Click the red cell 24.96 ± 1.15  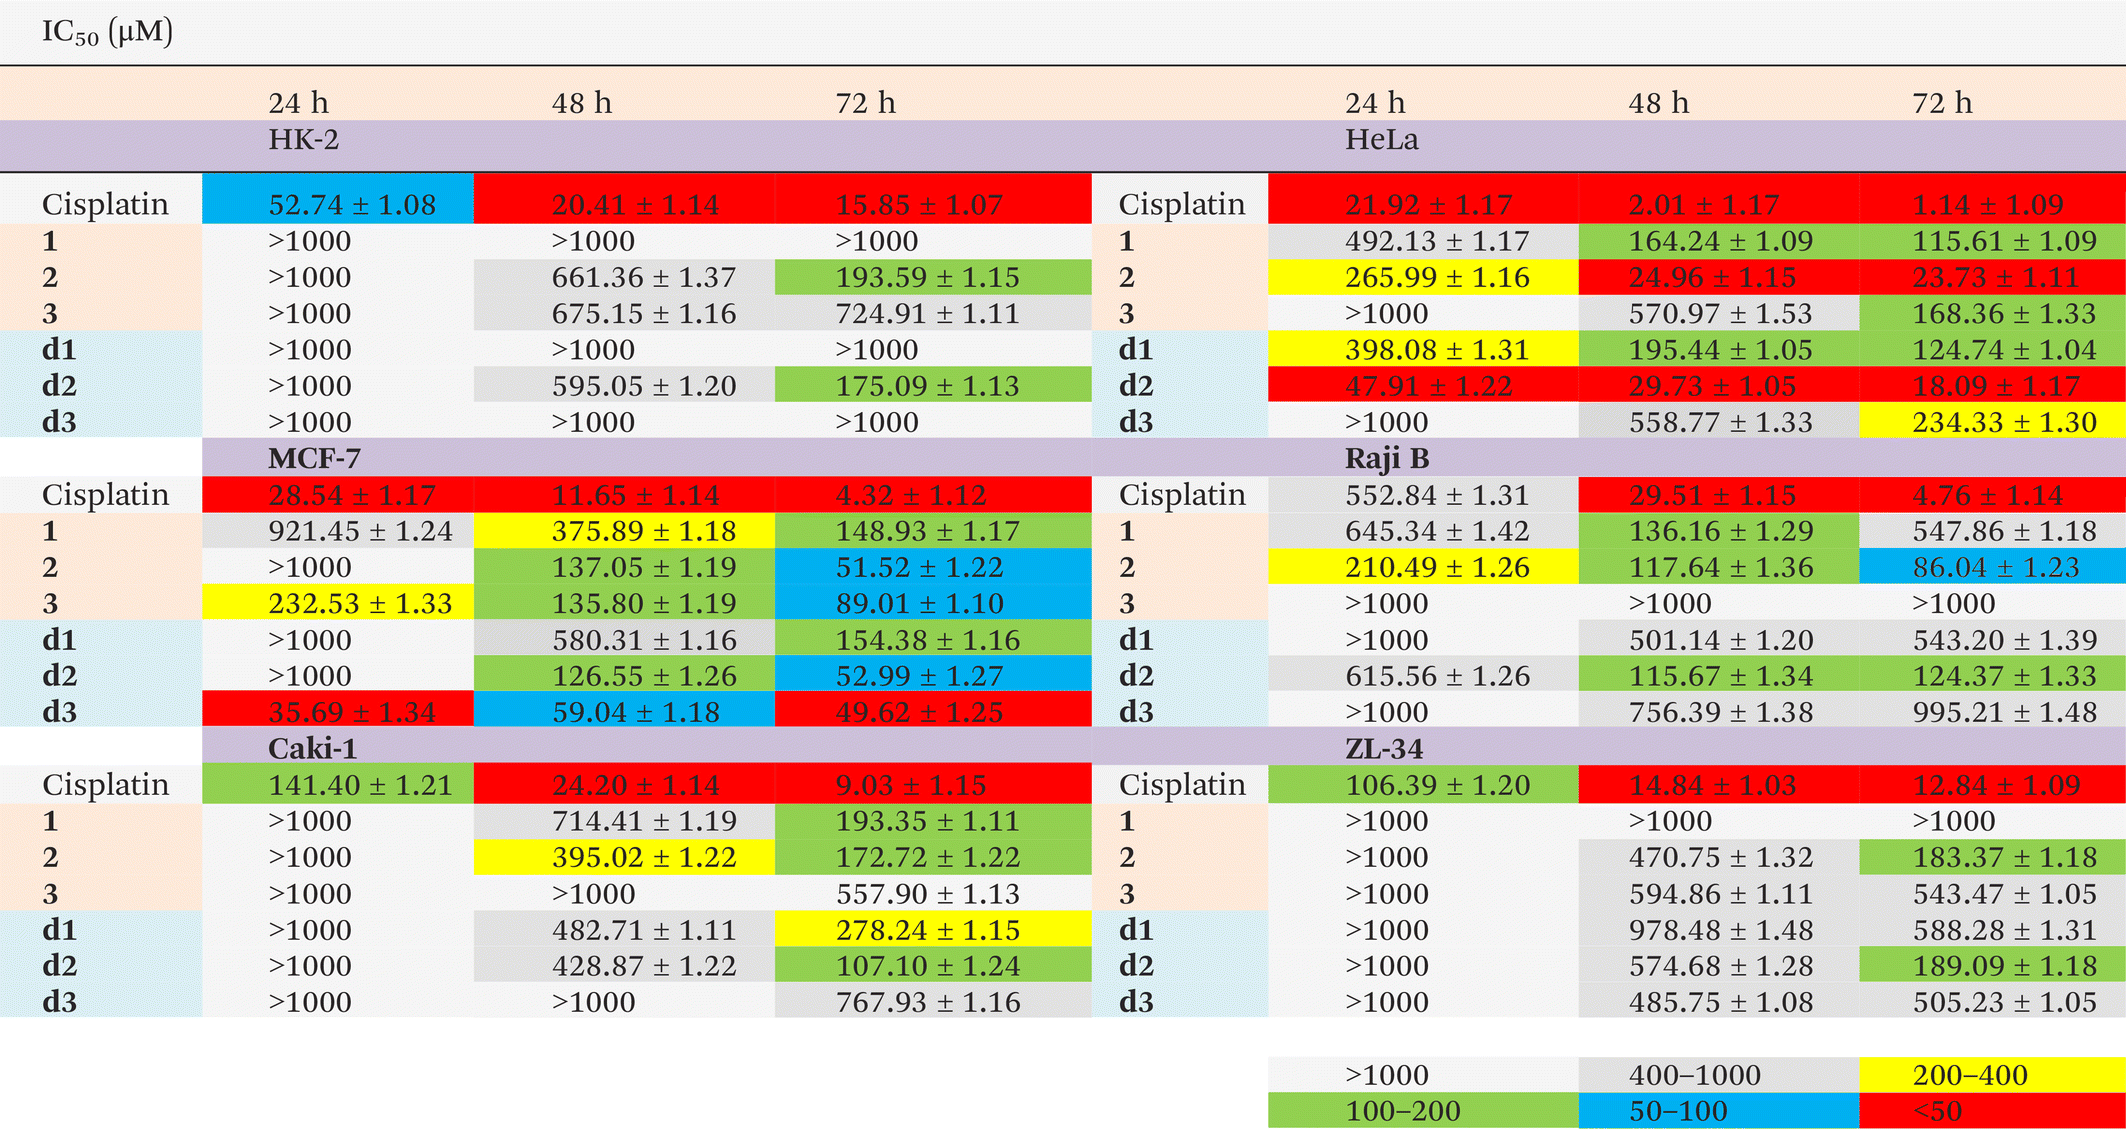[x=1719, y=277]
